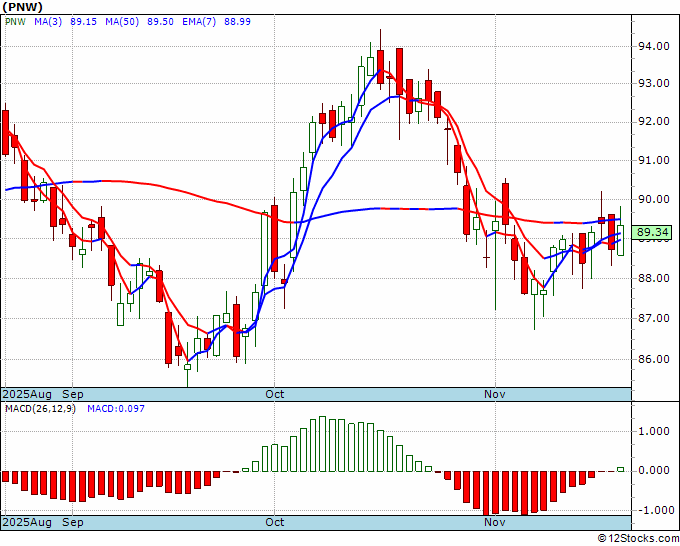680x546 pixels.
Task: Click the MACD:0.097 value label
Action: point(116,409)
